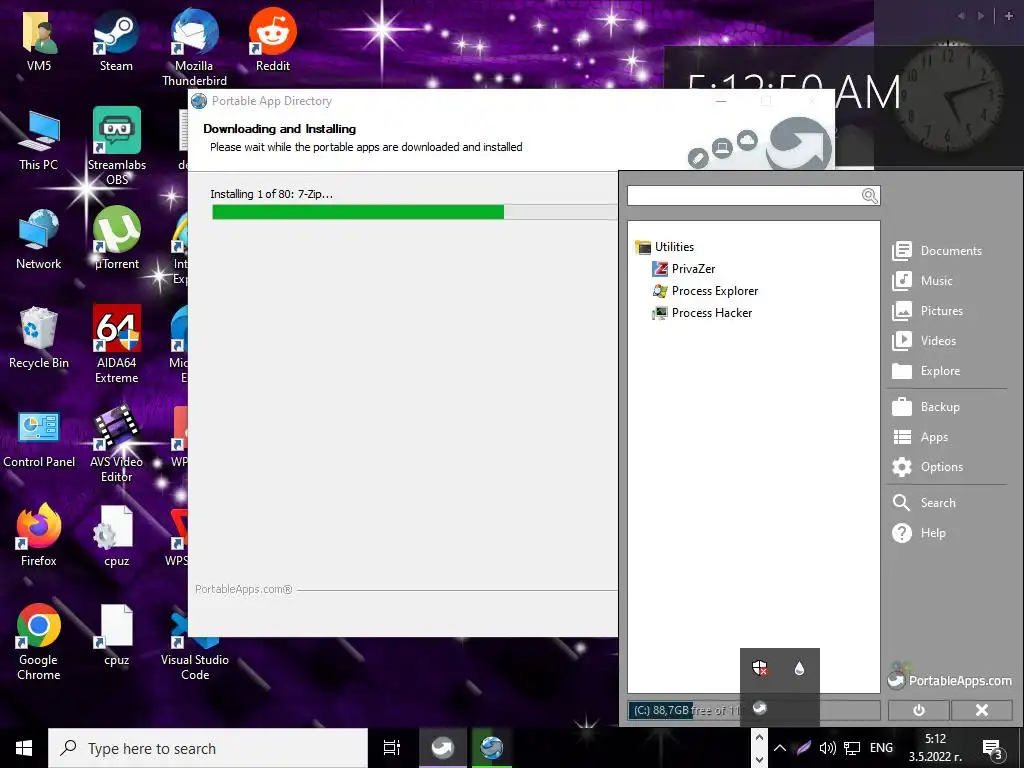Collapse the Utilities folder category
The image size is (1024, 768).
[665, 247]
